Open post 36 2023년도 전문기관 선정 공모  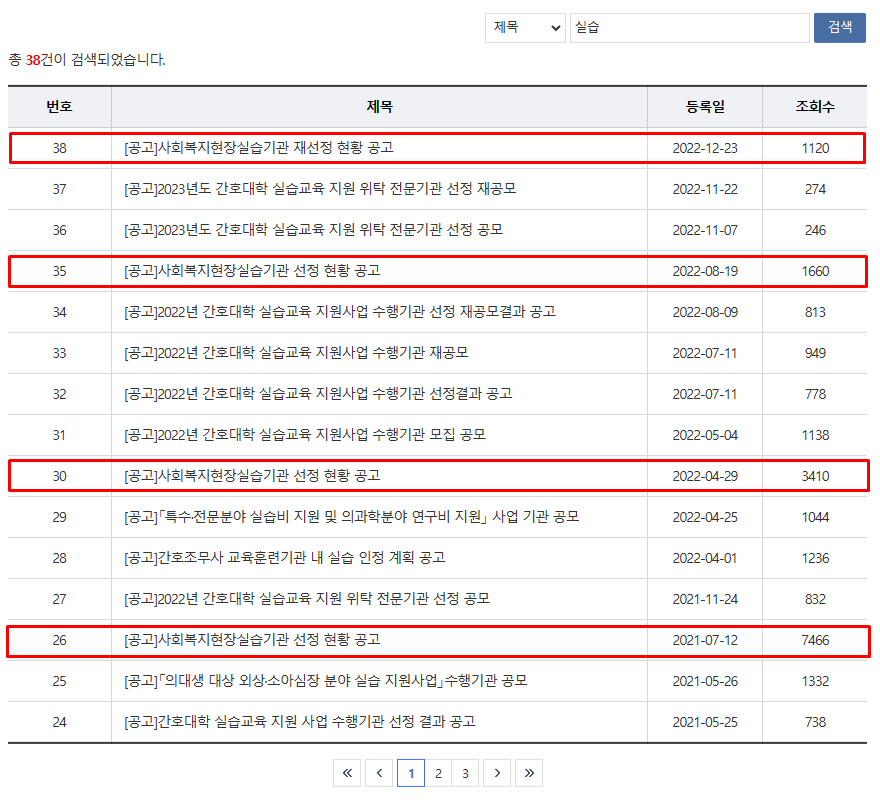point(313,230)
